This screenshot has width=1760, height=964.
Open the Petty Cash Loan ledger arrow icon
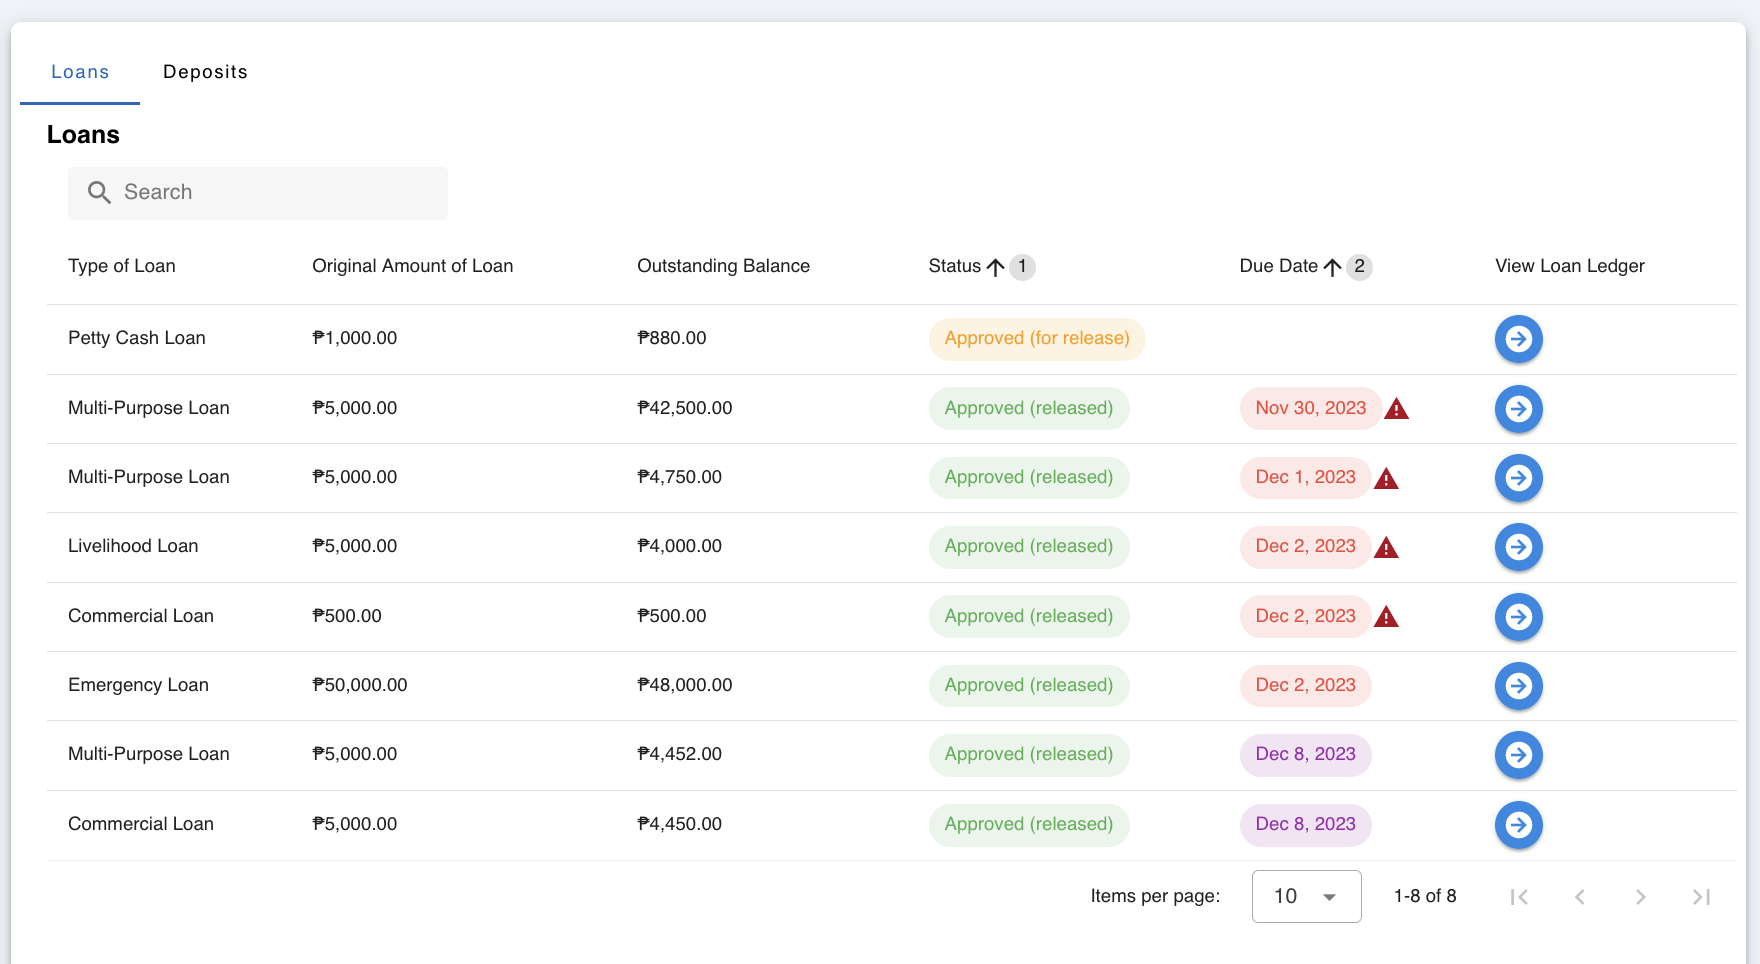click(x=1519, y=339)
